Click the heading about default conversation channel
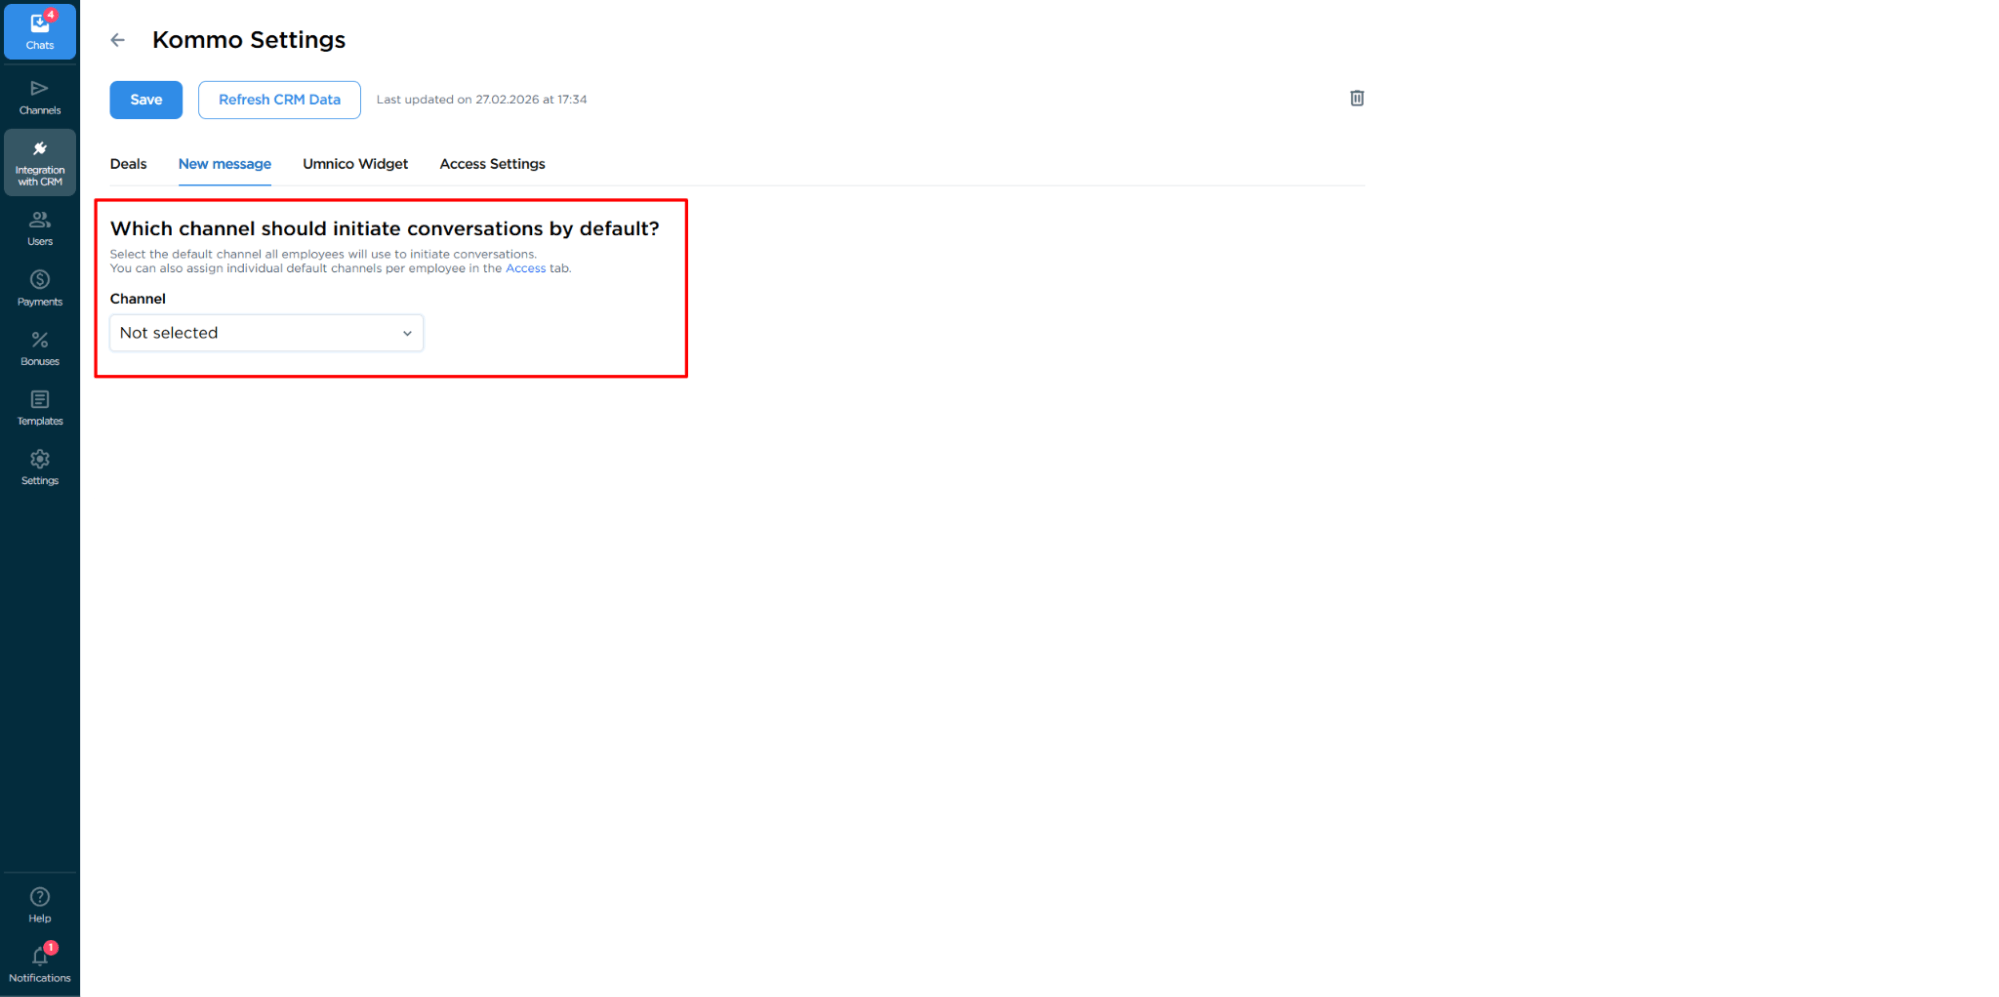This screenshot has width=1999, height=997. click(x=385, y=229)
